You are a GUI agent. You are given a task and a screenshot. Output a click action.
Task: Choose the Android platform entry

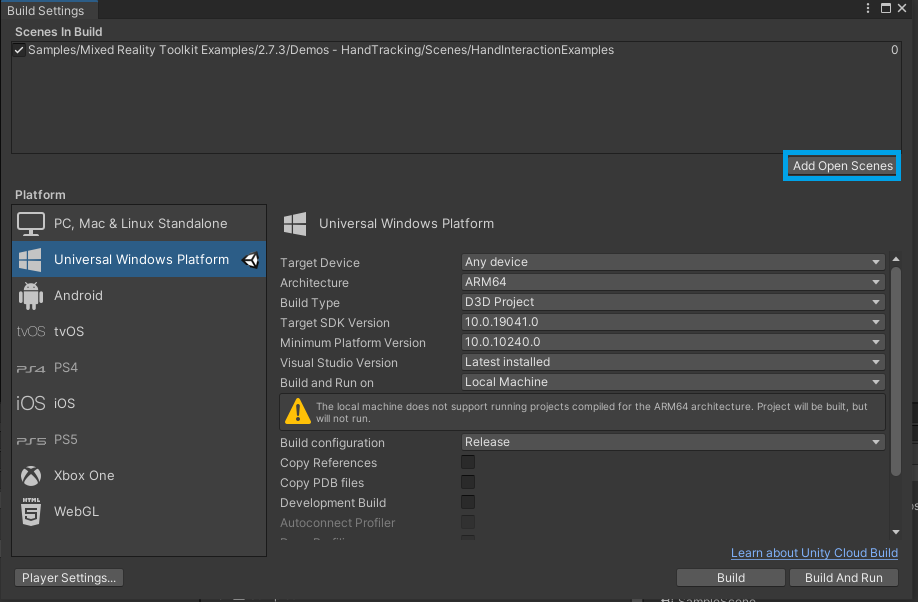point(139,296)
